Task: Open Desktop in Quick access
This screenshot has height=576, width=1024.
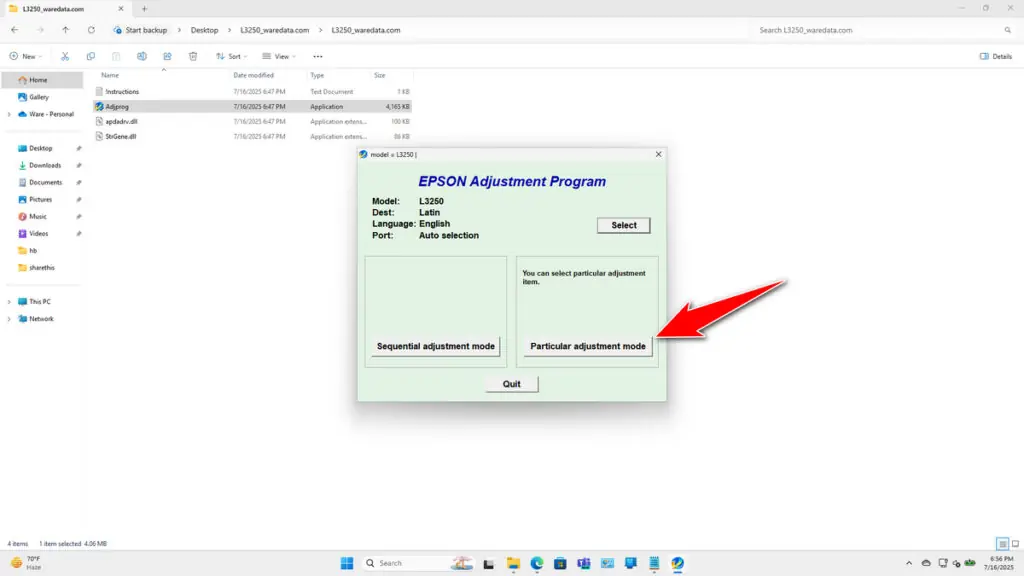Action: coord(42,148)
